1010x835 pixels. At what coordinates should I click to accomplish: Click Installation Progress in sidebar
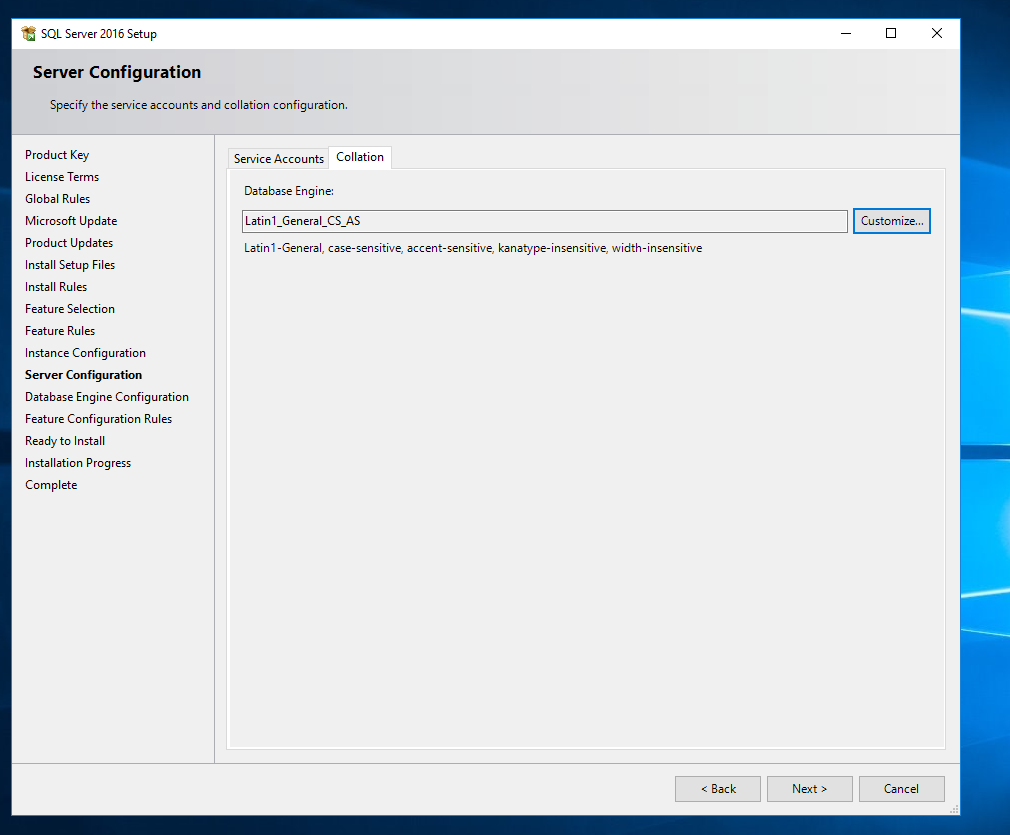click(x=78, y=463)
